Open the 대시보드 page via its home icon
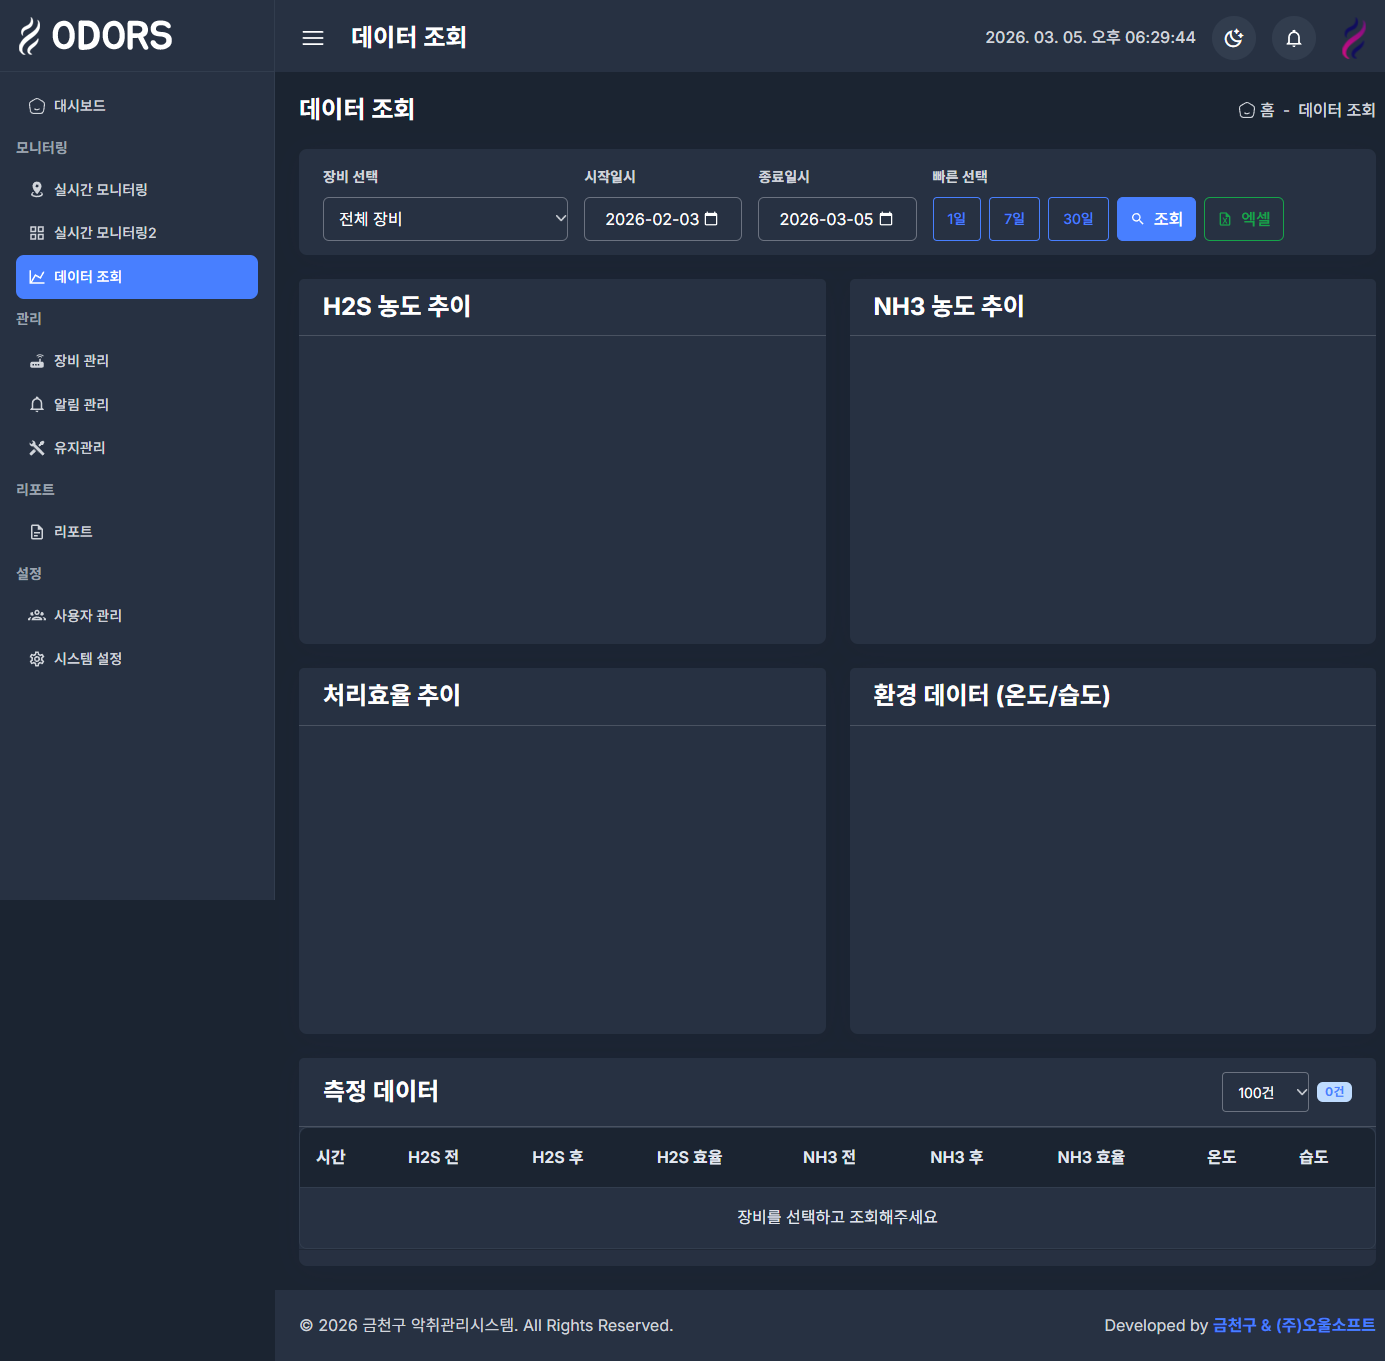Screen dimensions: 1385x1361 pyautogui.click(x=37, y=105)
